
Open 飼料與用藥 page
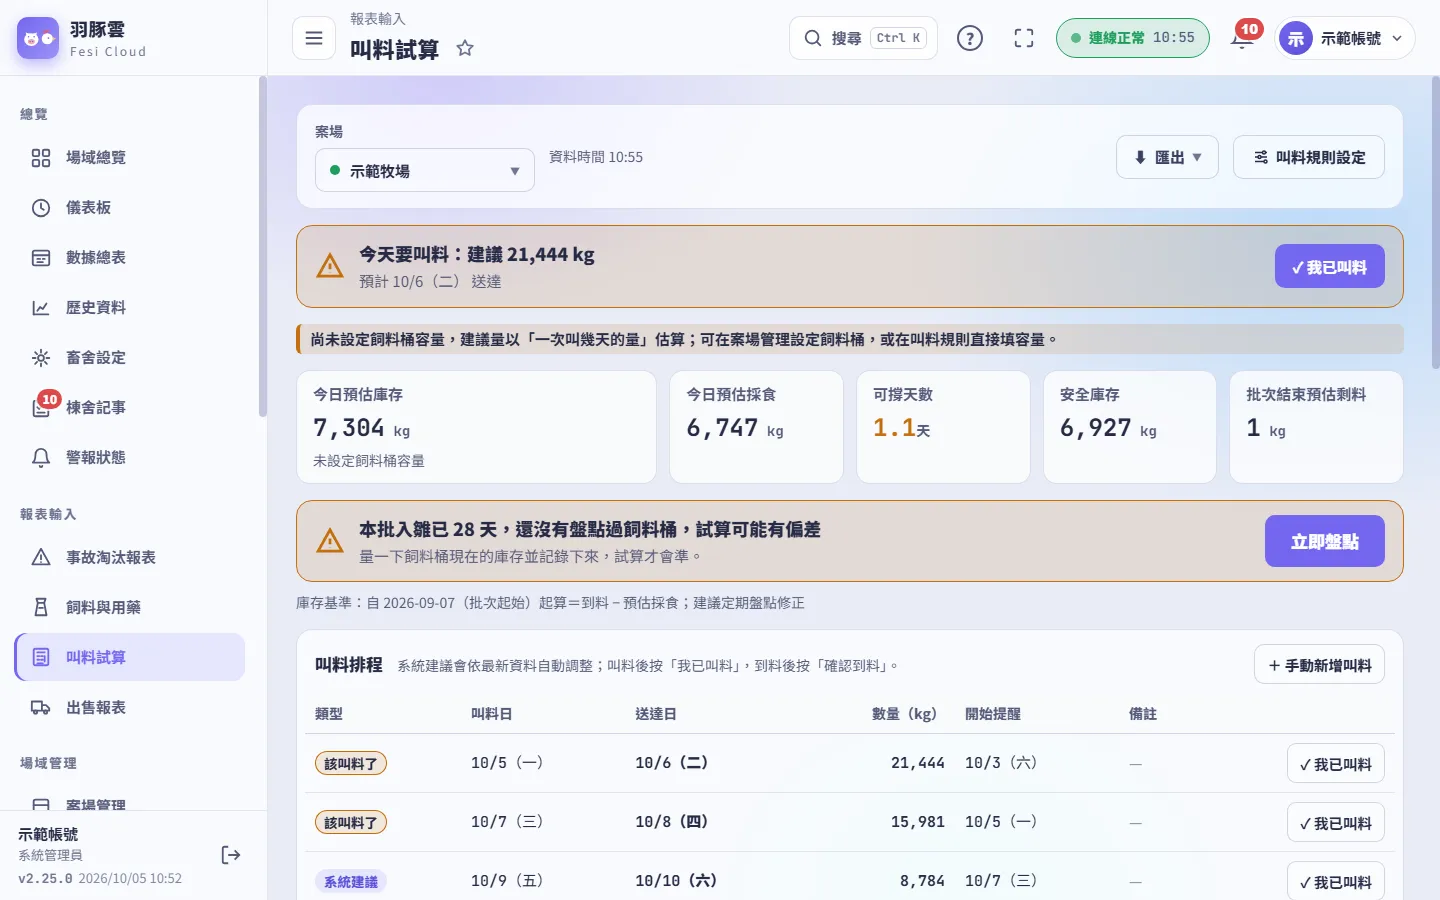pos(130,607)
